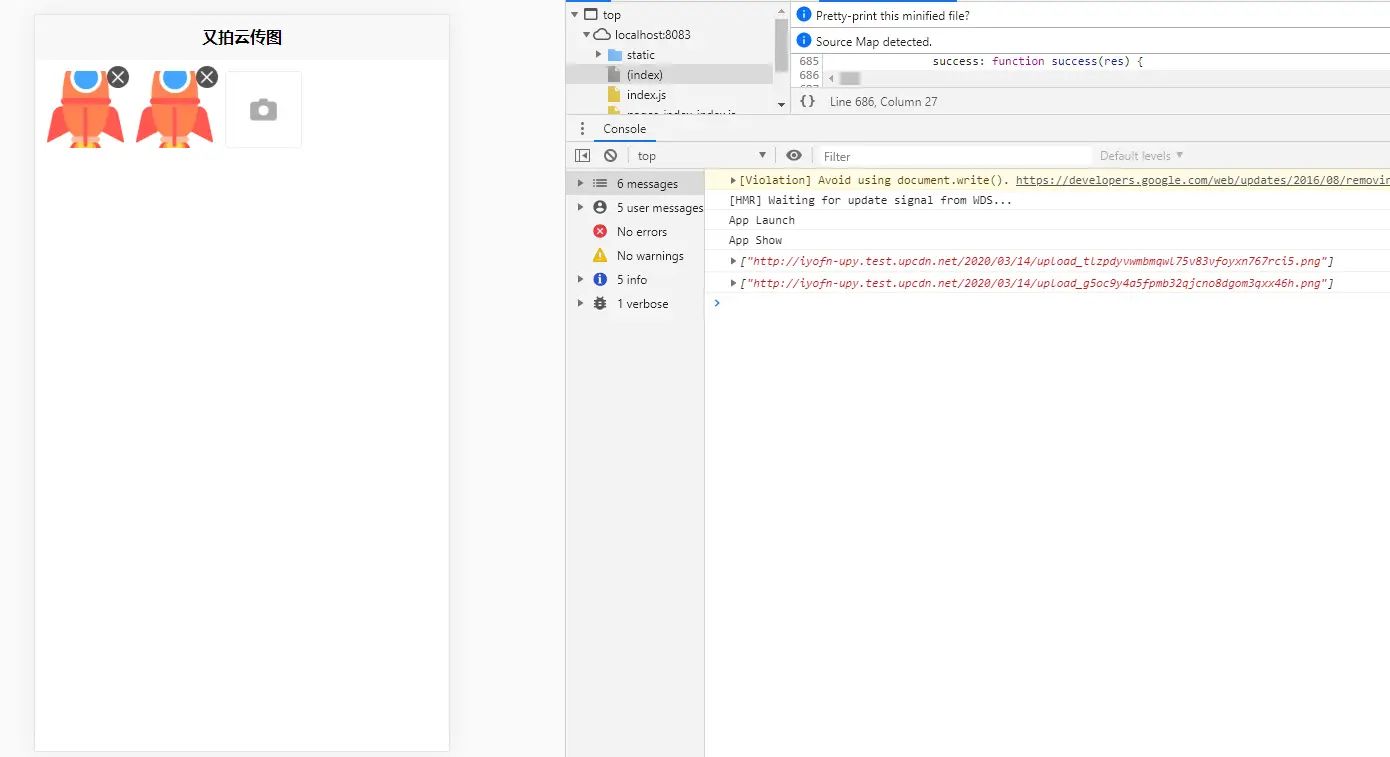Collapse the localhost:8083 tree node

[x=587, y=35]
